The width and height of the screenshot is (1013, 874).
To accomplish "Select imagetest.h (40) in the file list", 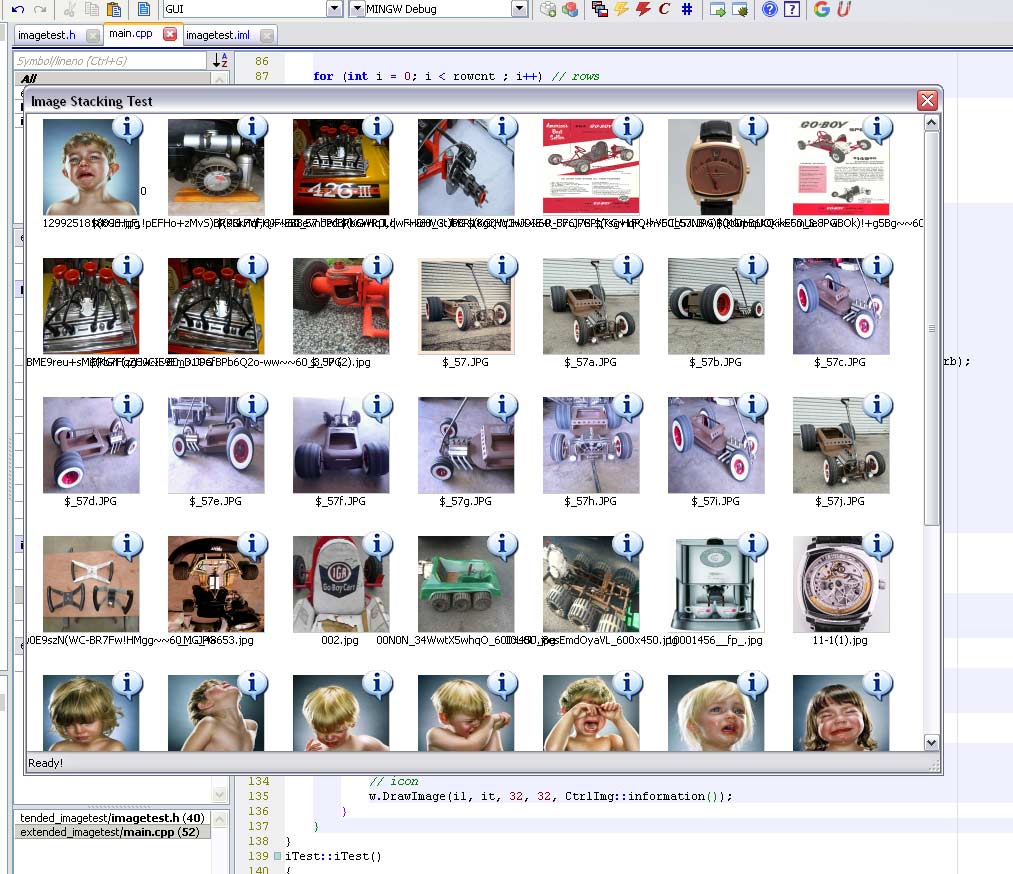I will pos(112,818).
